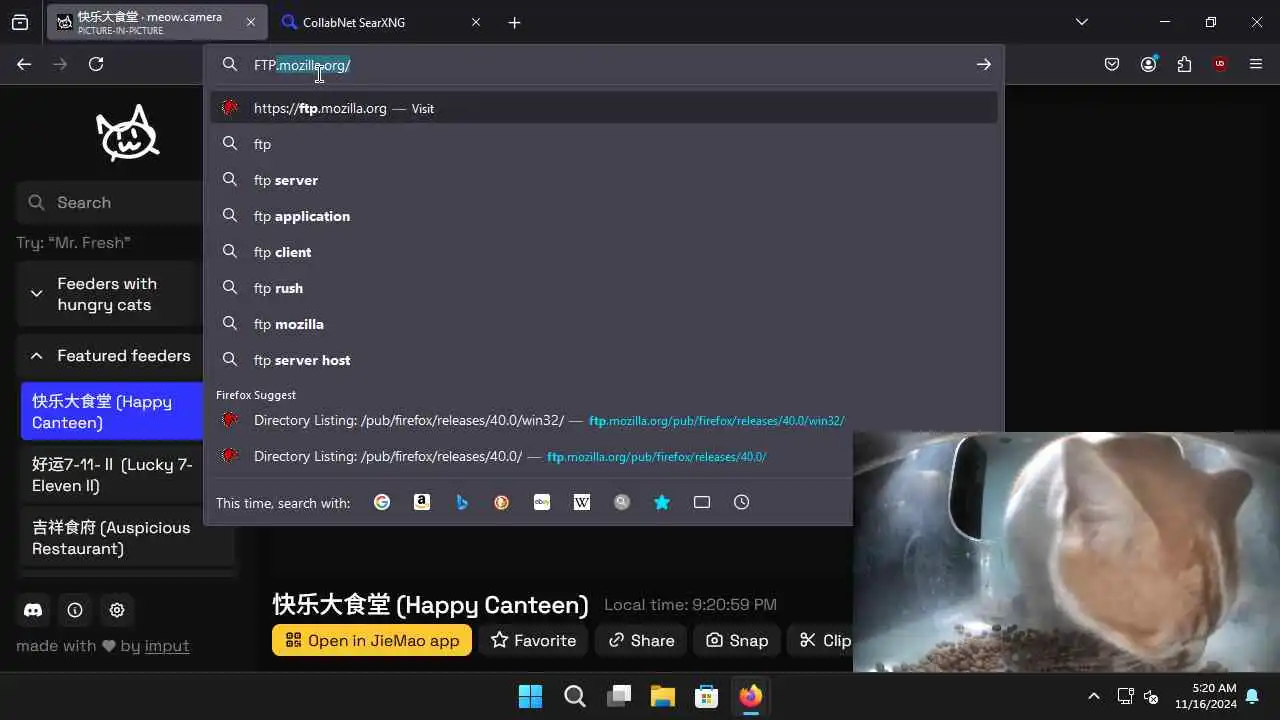Open the /pub/firefox/releases/40.0/ directory listing

(x=532, y=456)
